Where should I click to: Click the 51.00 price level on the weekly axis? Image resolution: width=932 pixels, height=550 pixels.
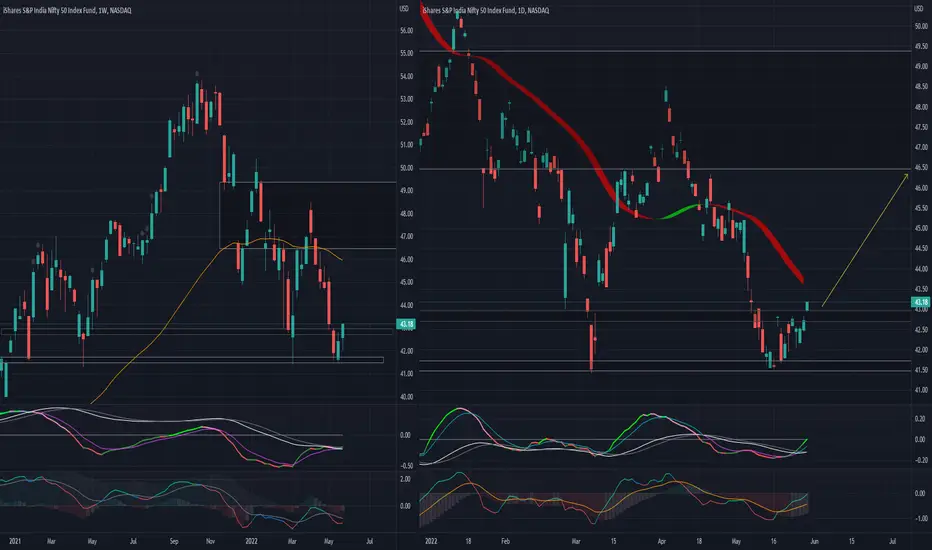(407, 144)
